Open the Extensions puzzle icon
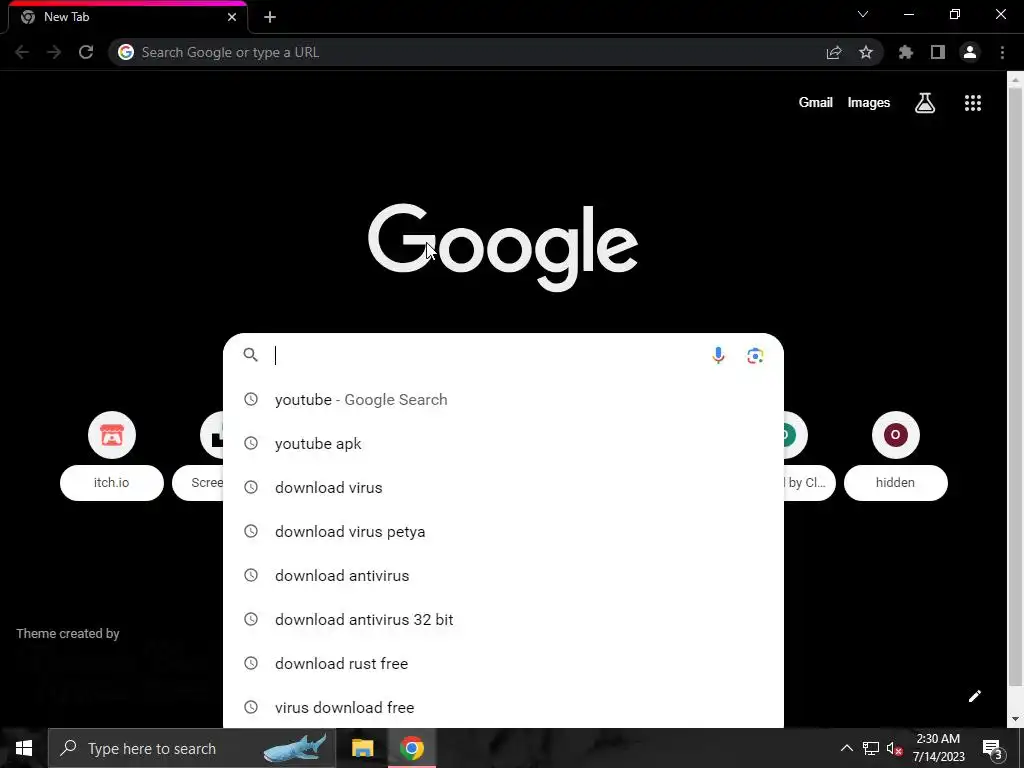The image size is (1024, 768). pyautogui.click(x=906, y=52)
